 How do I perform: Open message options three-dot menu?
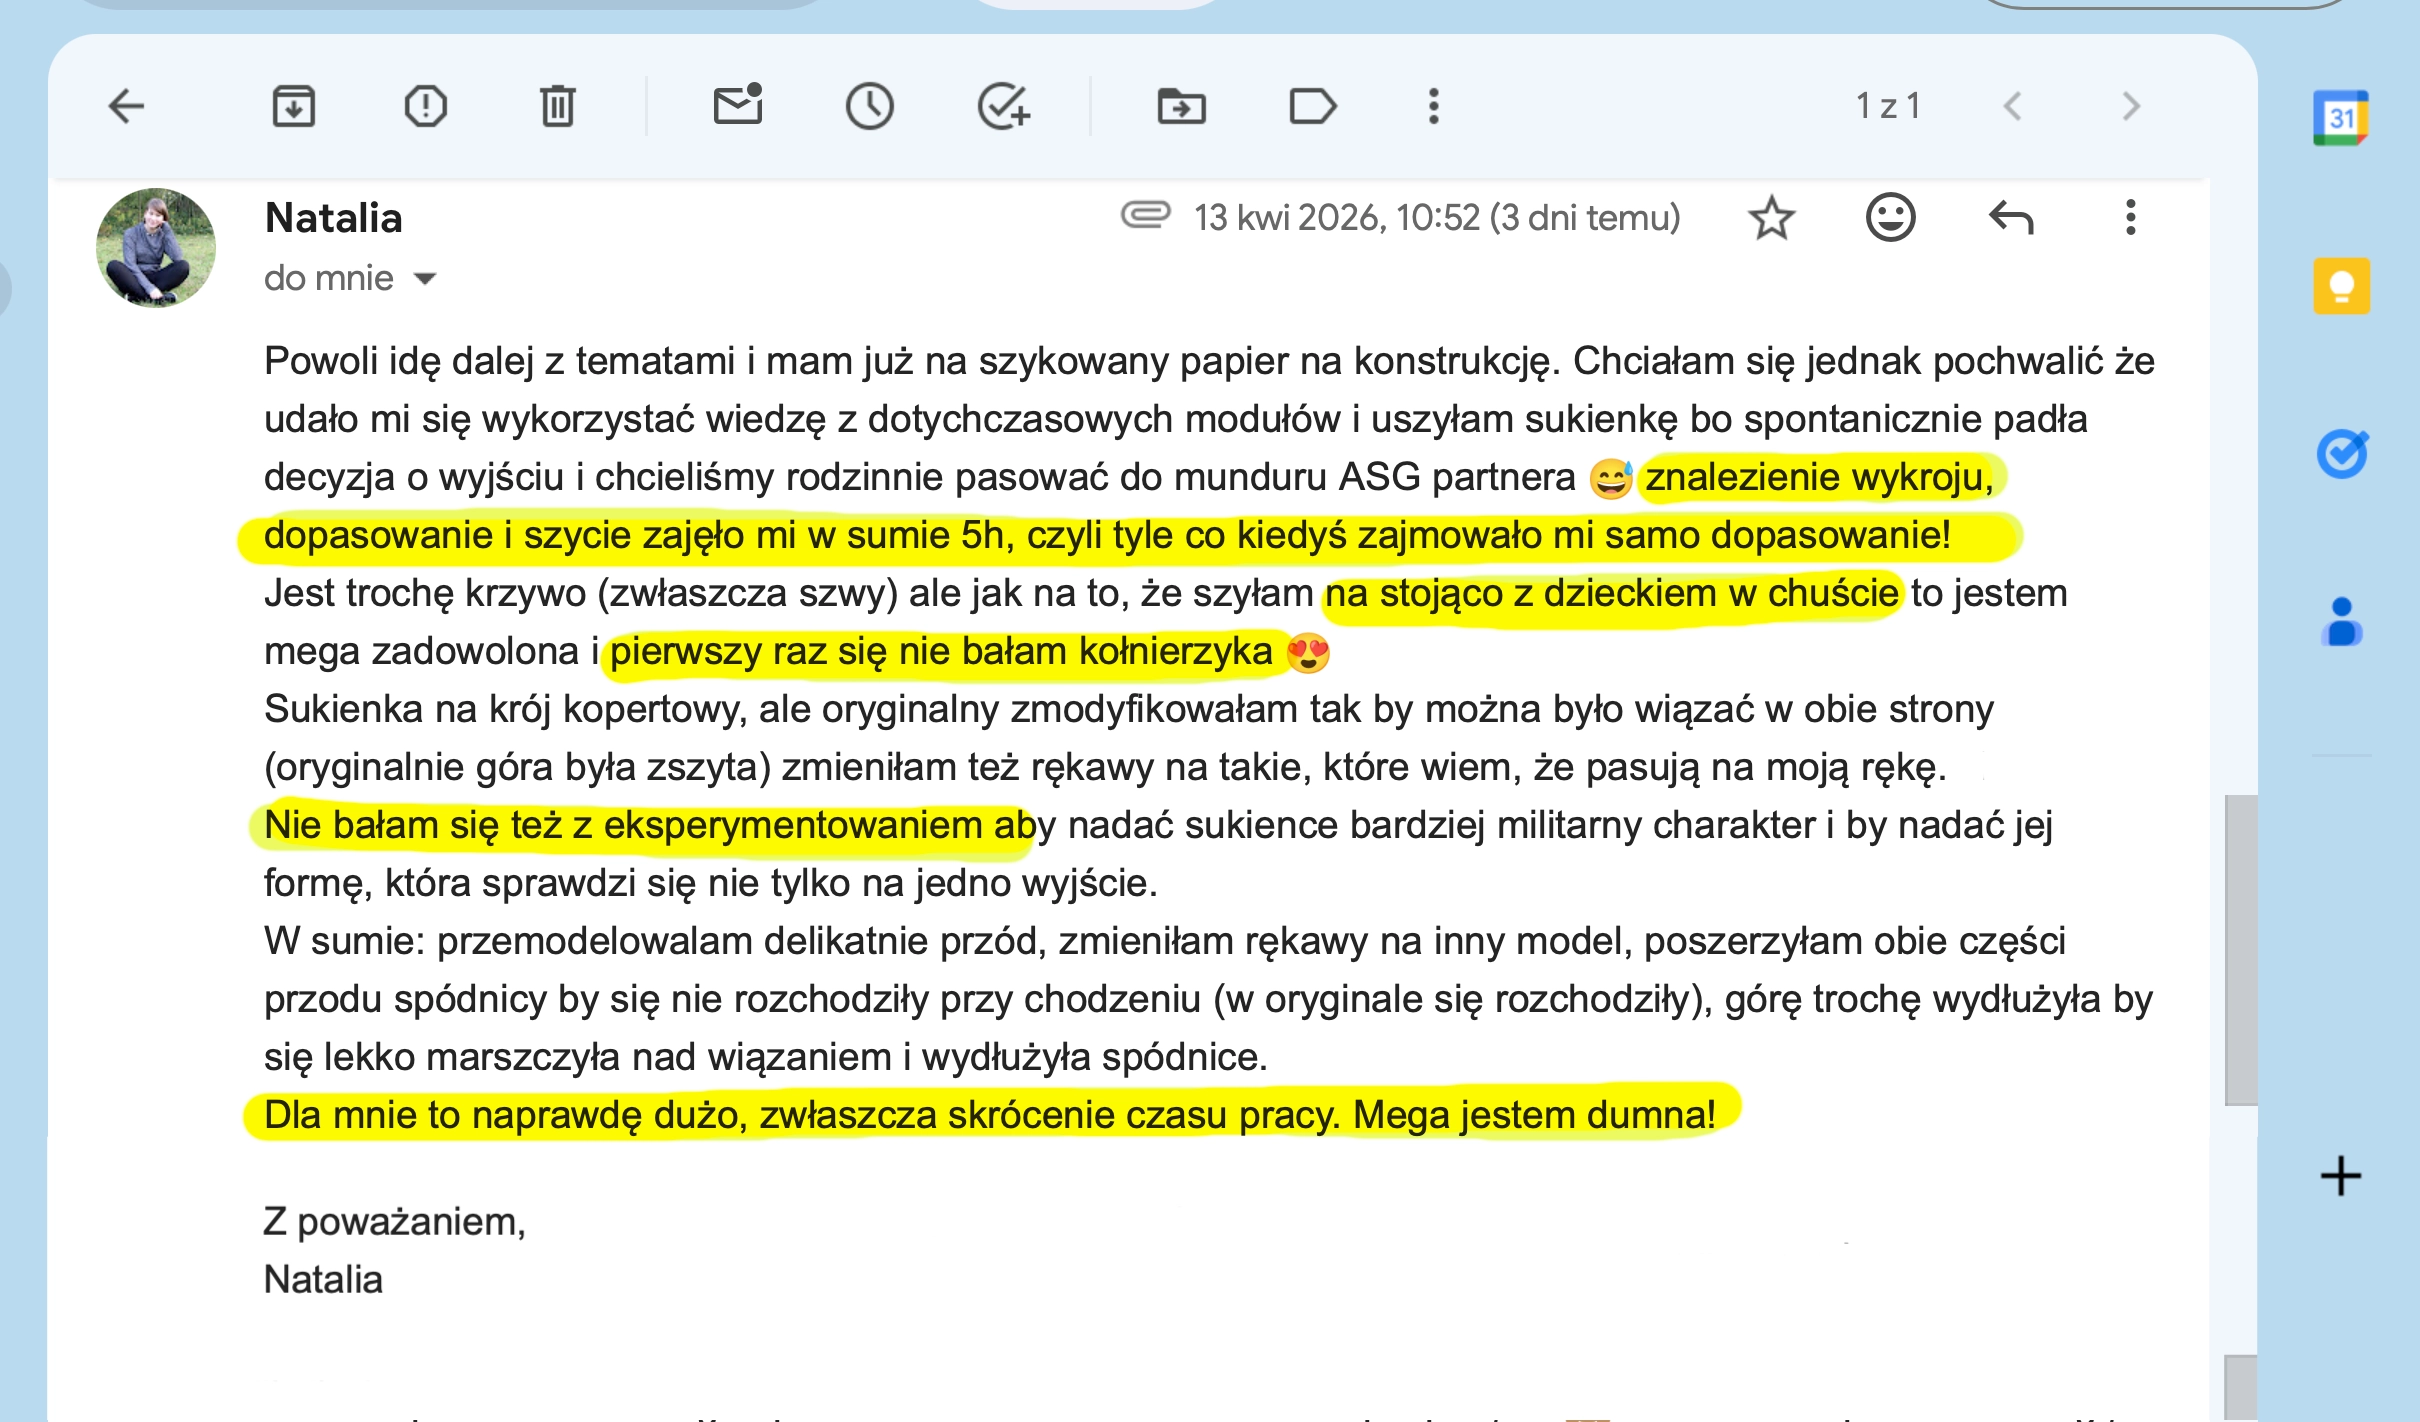pos(2131,217)
